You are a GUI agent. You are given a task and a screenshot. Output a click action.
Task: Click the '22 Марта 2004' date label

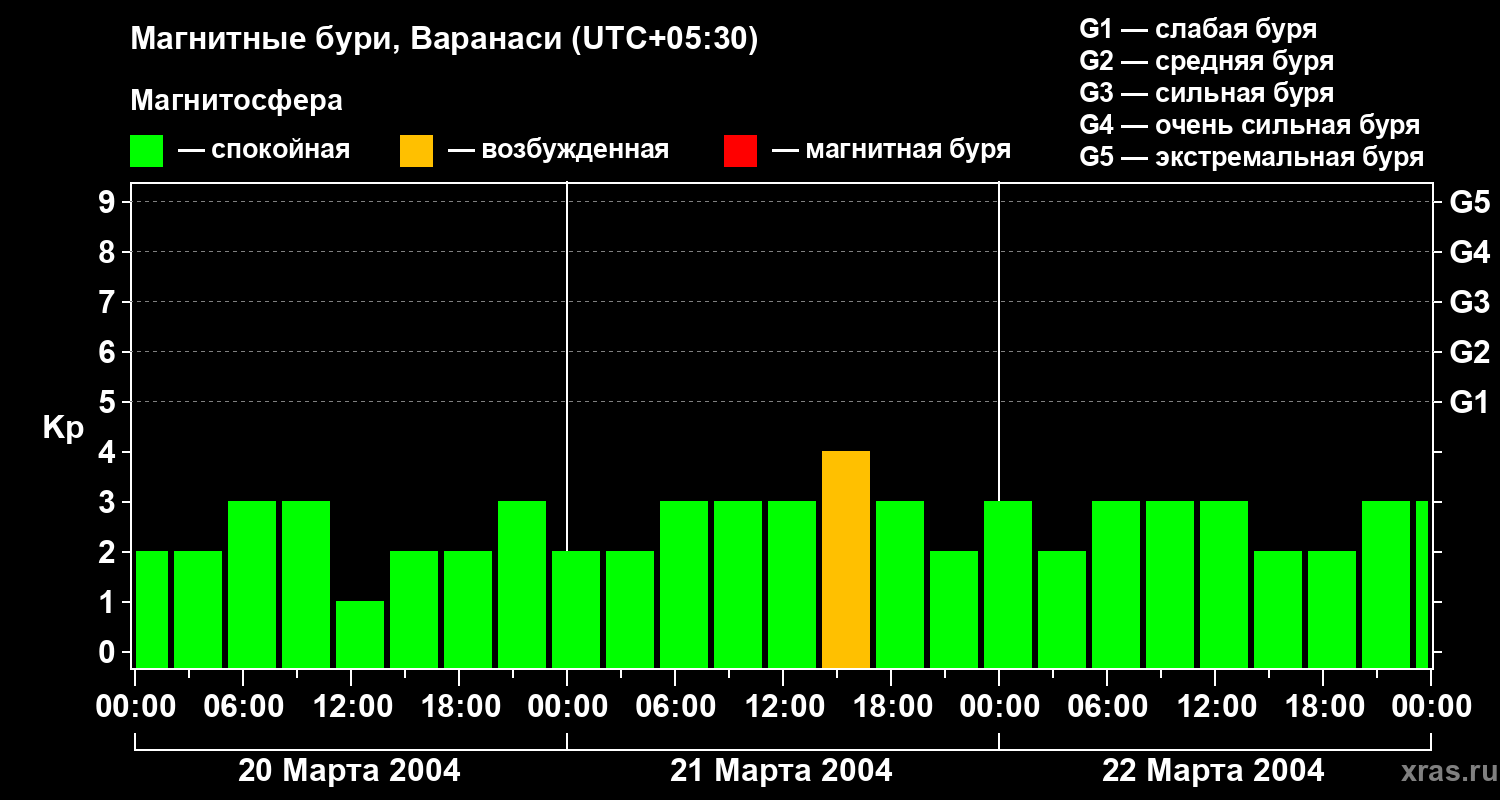tap(1213, 770)
